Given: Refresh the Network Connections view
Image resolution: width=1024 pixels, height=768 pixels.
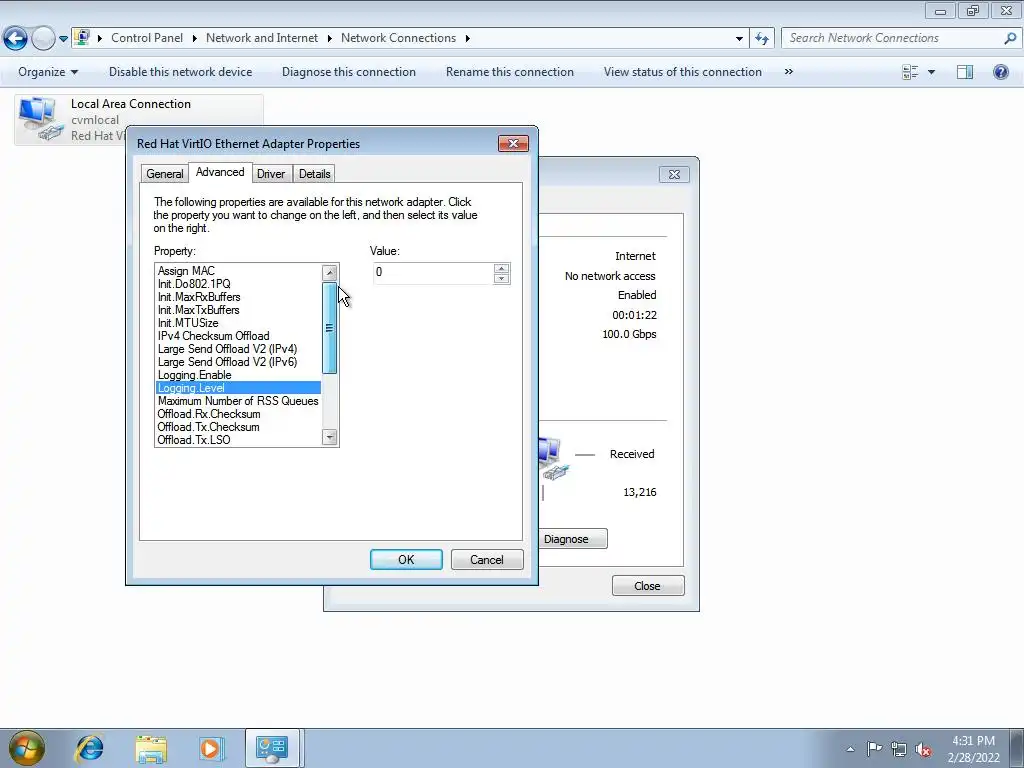Looking at the screenshot, I should coord(762,39).
